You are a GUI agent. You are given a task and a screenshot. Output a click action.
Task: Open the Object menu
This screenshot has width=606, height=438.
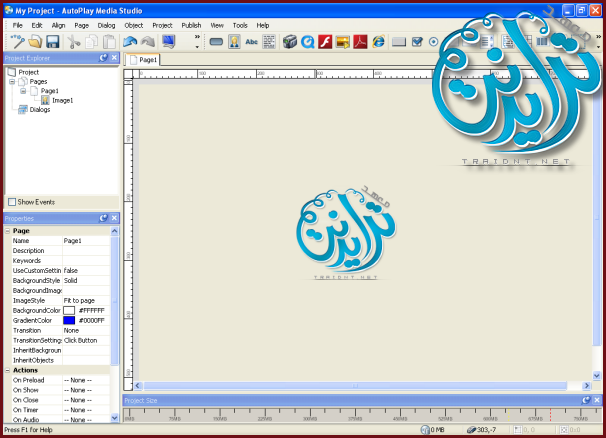click(x=134, y=25)
